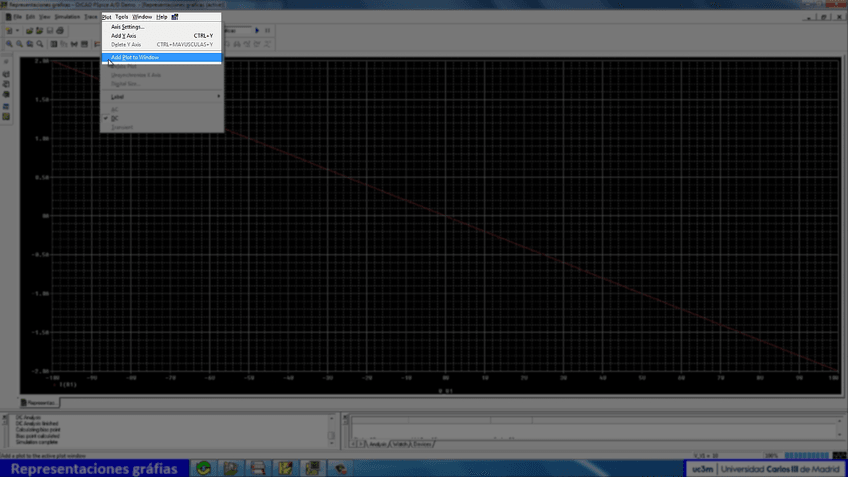The height and width of the screenshot is (477, 848).
Task: Open the New file dropdown arrow
Action: (19, 31)
